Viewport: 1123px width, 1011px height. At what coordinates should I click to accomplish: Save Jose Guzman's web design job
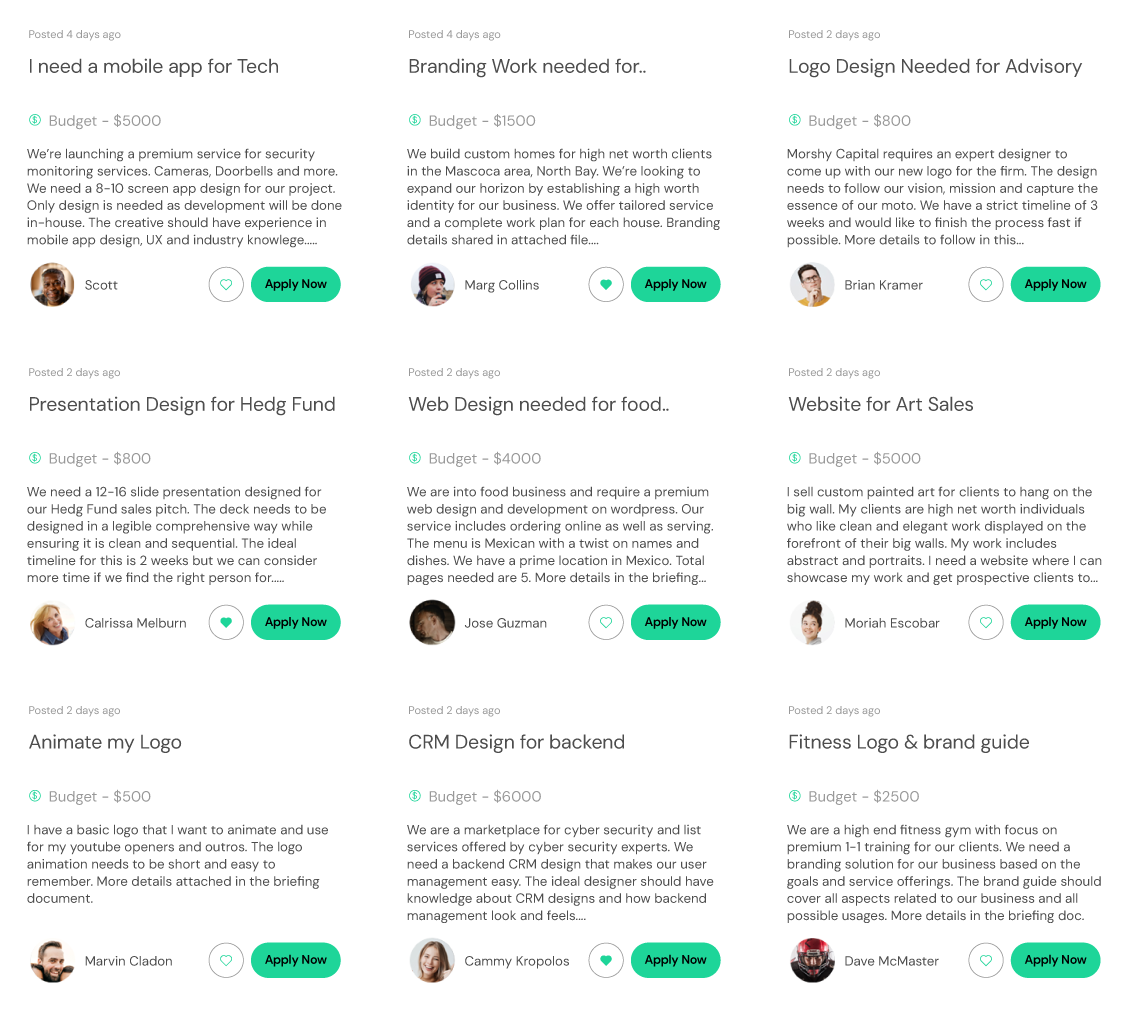pyautogui.click(x=606, y=623)
